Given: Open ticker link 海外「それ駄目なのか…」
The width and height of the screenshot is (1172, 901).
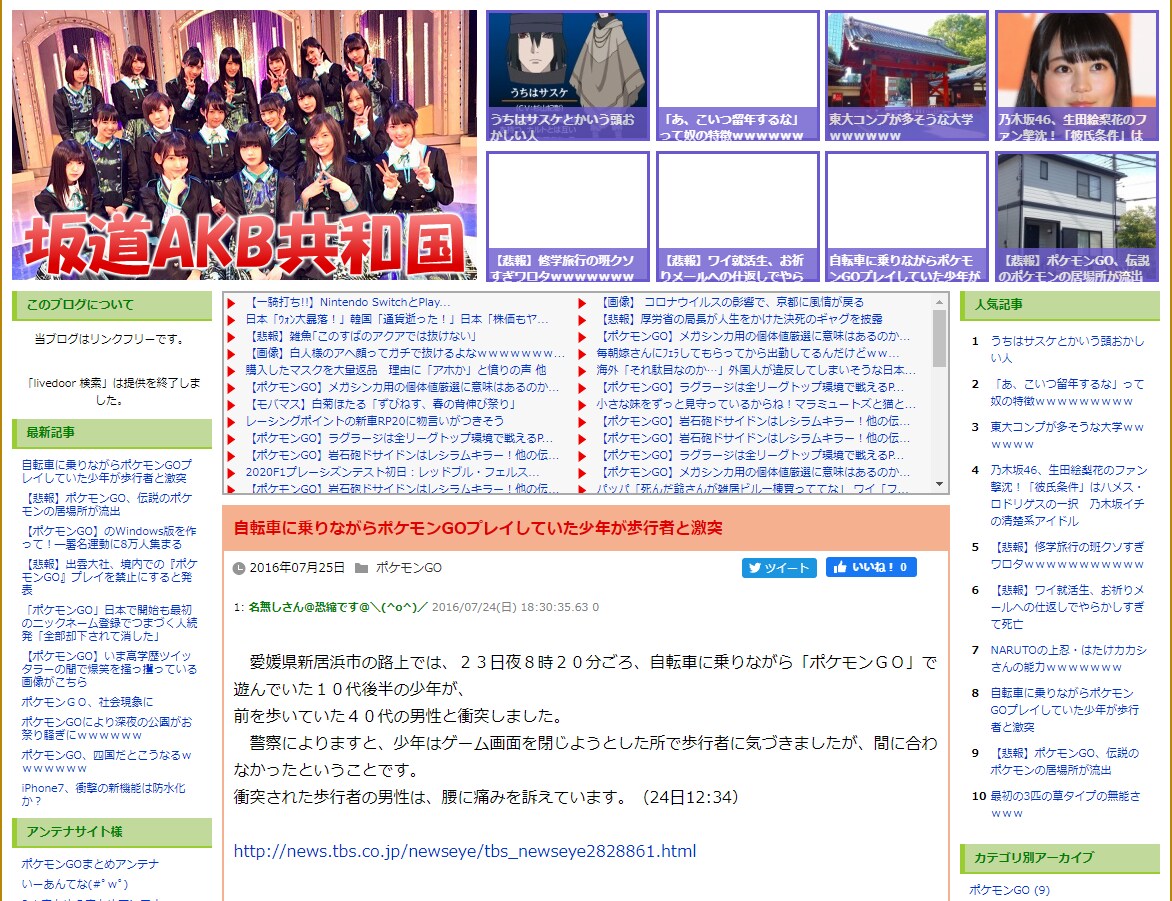Looking at the screenshot, I should (756, 370).
